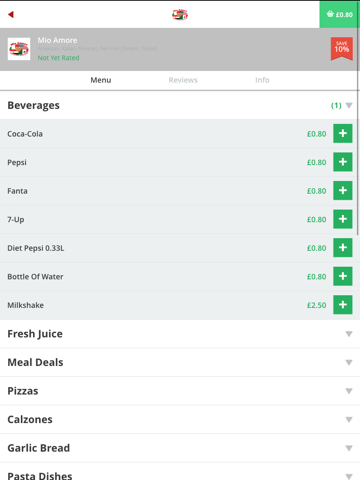The width and height of the screenshot is (360, 480).
Task: Open the basket showing £0.80
Action: click(340, 14)
